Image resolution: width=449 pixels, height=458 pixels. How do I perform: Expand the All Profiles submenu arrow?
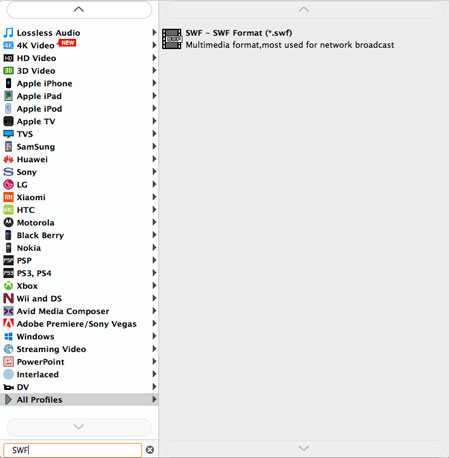coord(154,399)
